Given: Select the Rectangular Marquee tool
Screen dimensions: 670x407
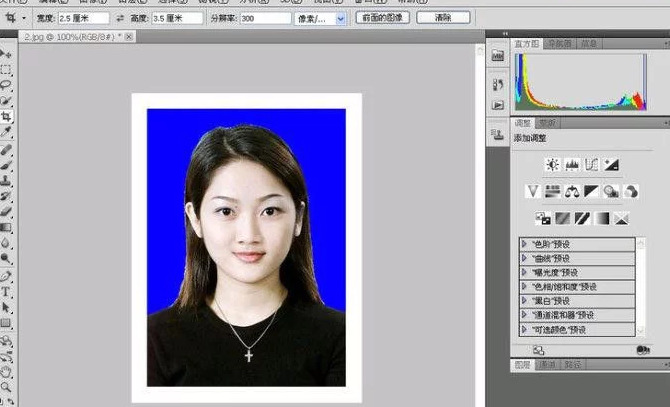Looking at the screenshot, I should [6, 69].
